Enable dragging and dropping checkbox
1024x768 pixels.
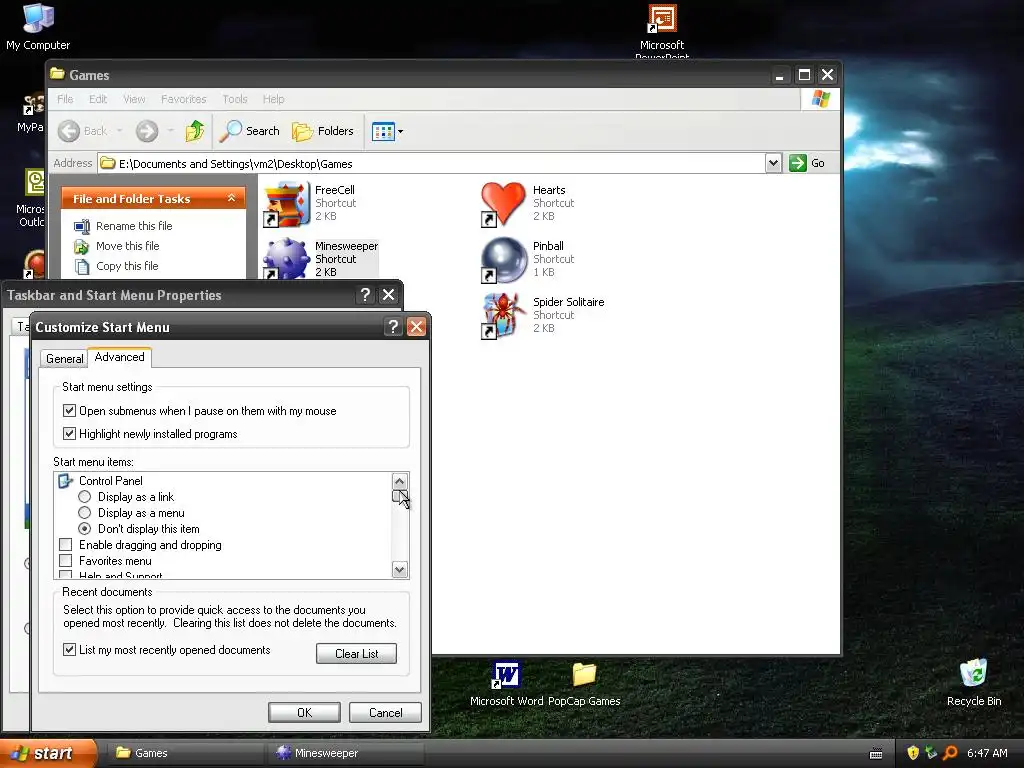coord(65,545)
